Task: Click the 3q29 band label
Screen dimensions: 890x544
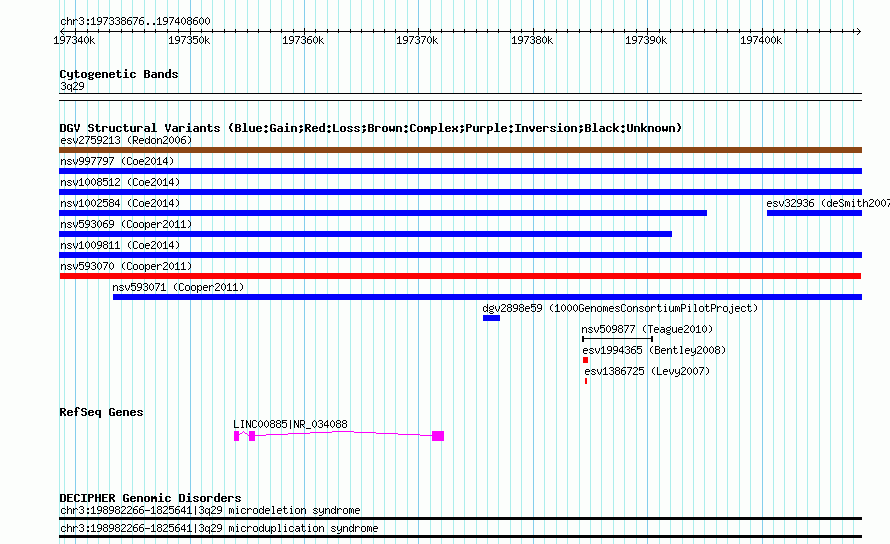Action: pos(72,86)
